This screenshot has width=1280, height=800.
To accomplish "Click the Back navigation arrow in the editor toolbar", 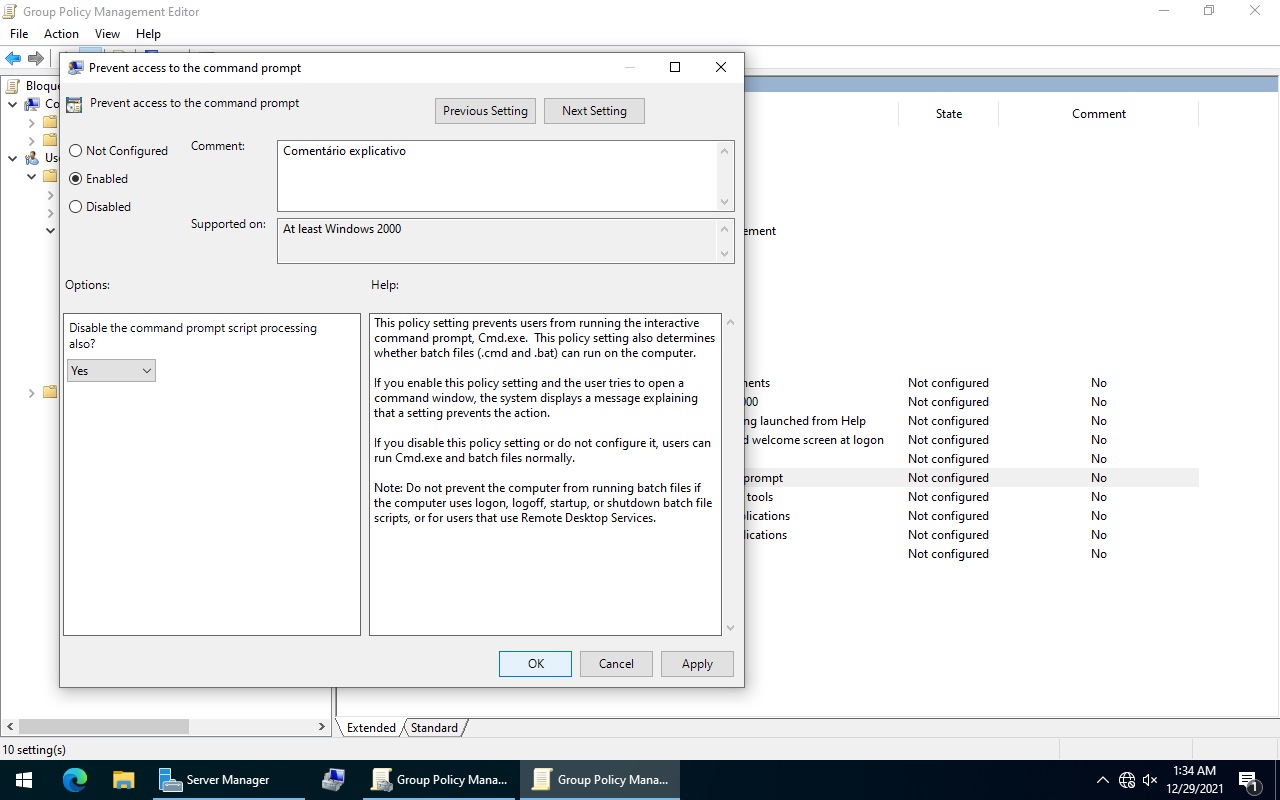I will (x=12, y=57).
